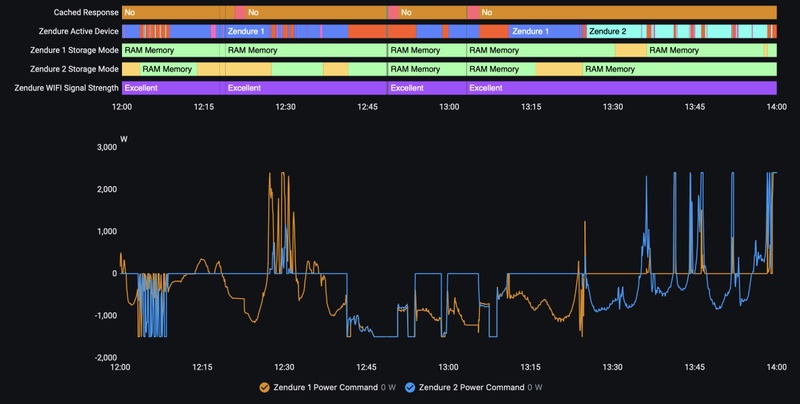Select the last RAM Memory segment in Zendure 1 Storage Mode
Viewport: 800px width, 404px height.
click(705, 50)
